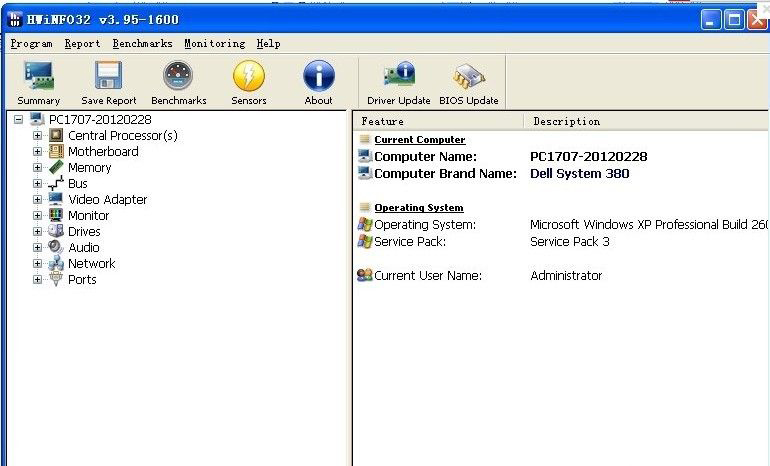Select the Memory module icon
This screenshot has height=466, width=770.
[56, 167]
